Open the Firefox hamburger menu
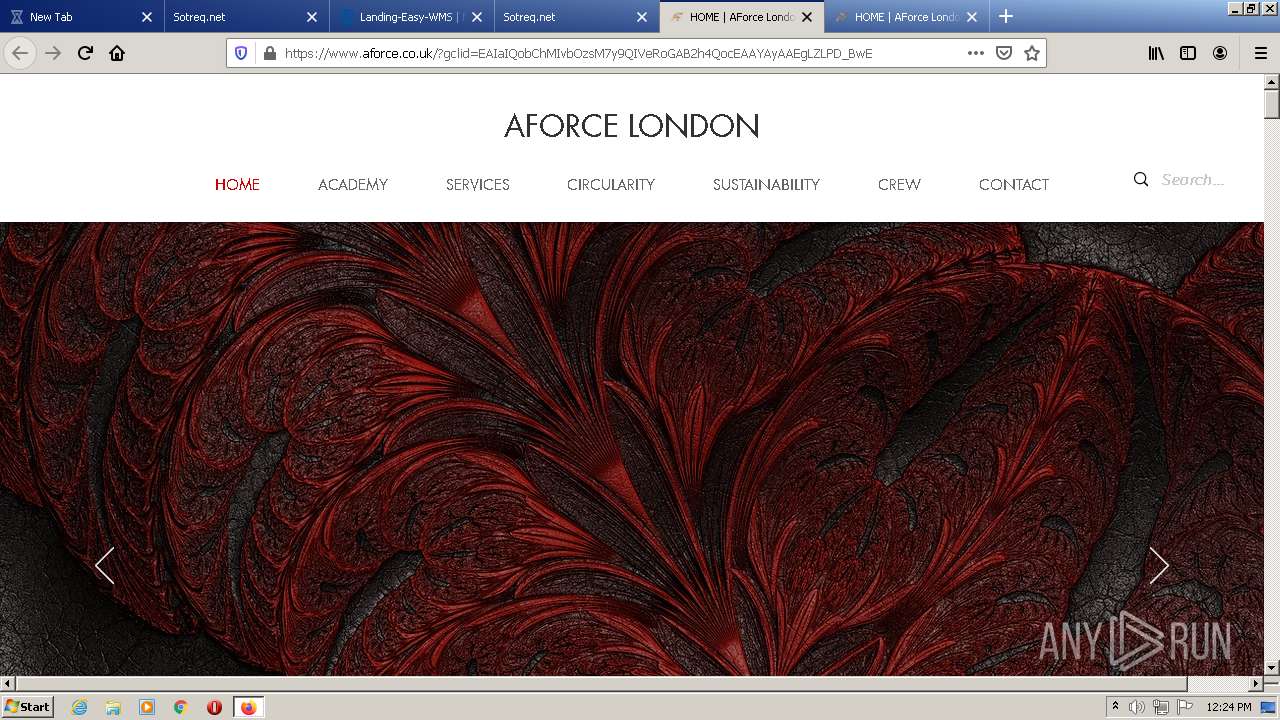Viewport: 1280px width, 720px height. pyautogui.click(x=1260, y=53)
